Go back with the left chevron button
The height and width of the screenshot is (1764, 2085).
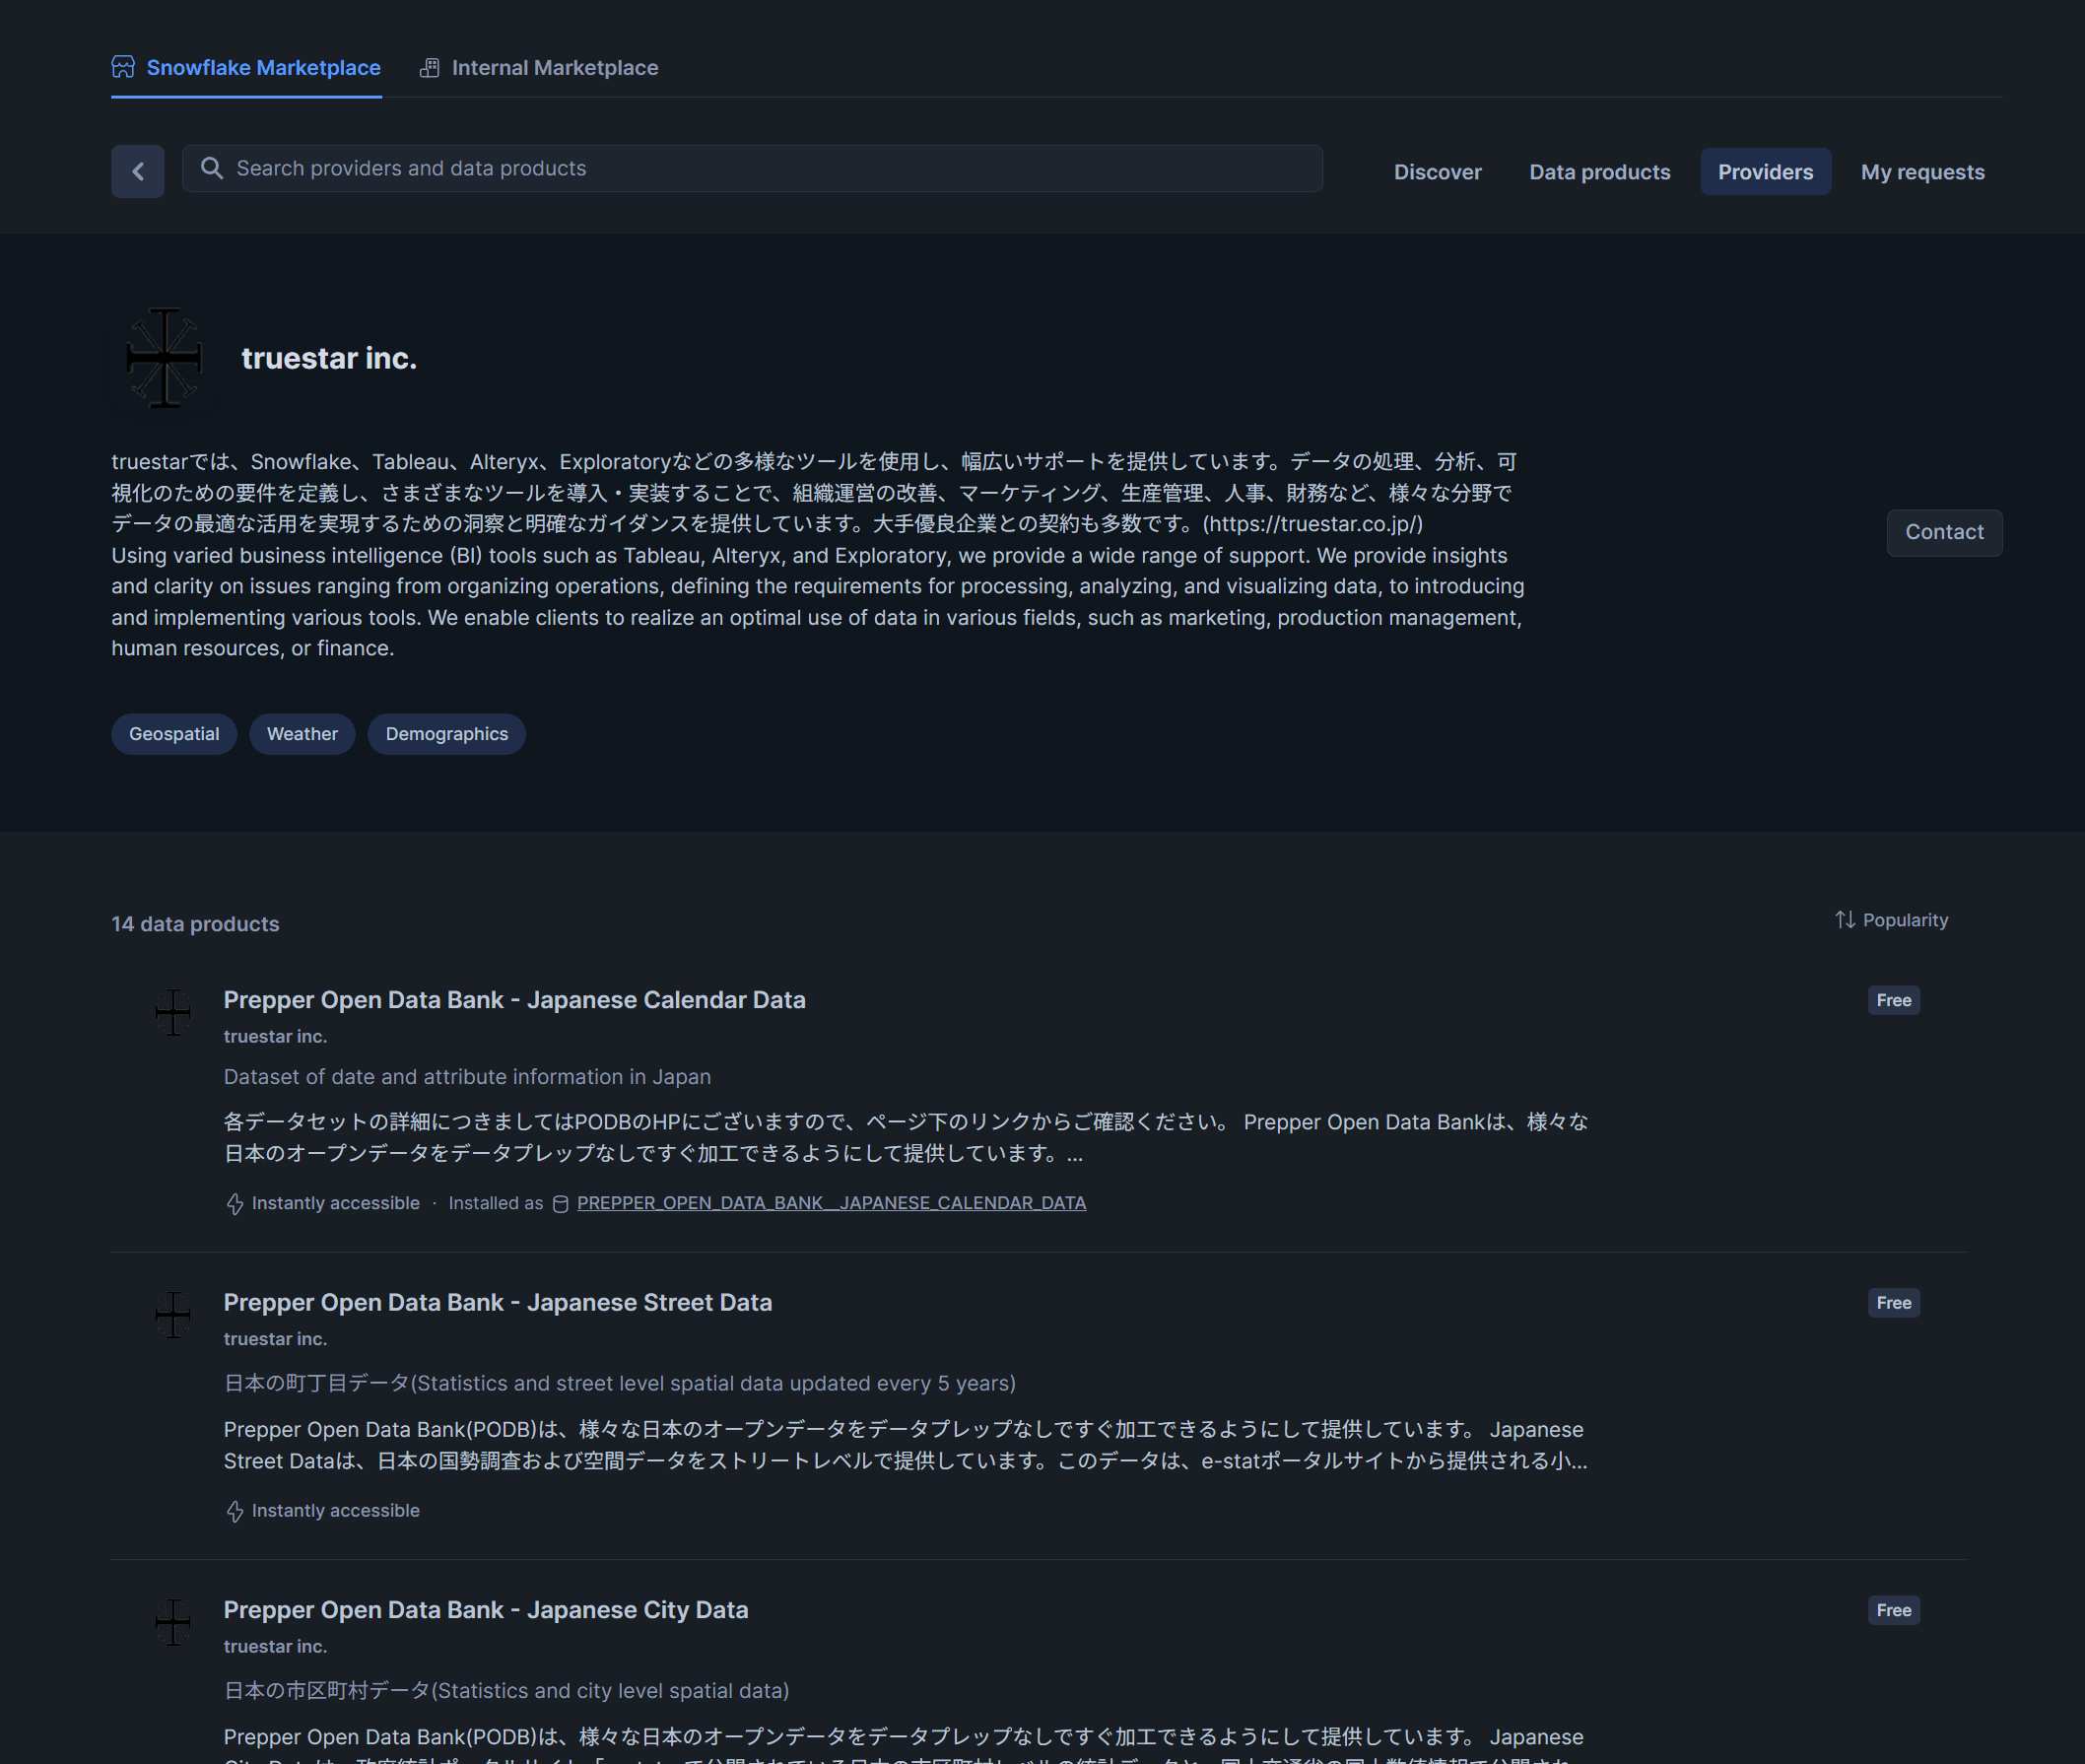click(x=138, y=172)
